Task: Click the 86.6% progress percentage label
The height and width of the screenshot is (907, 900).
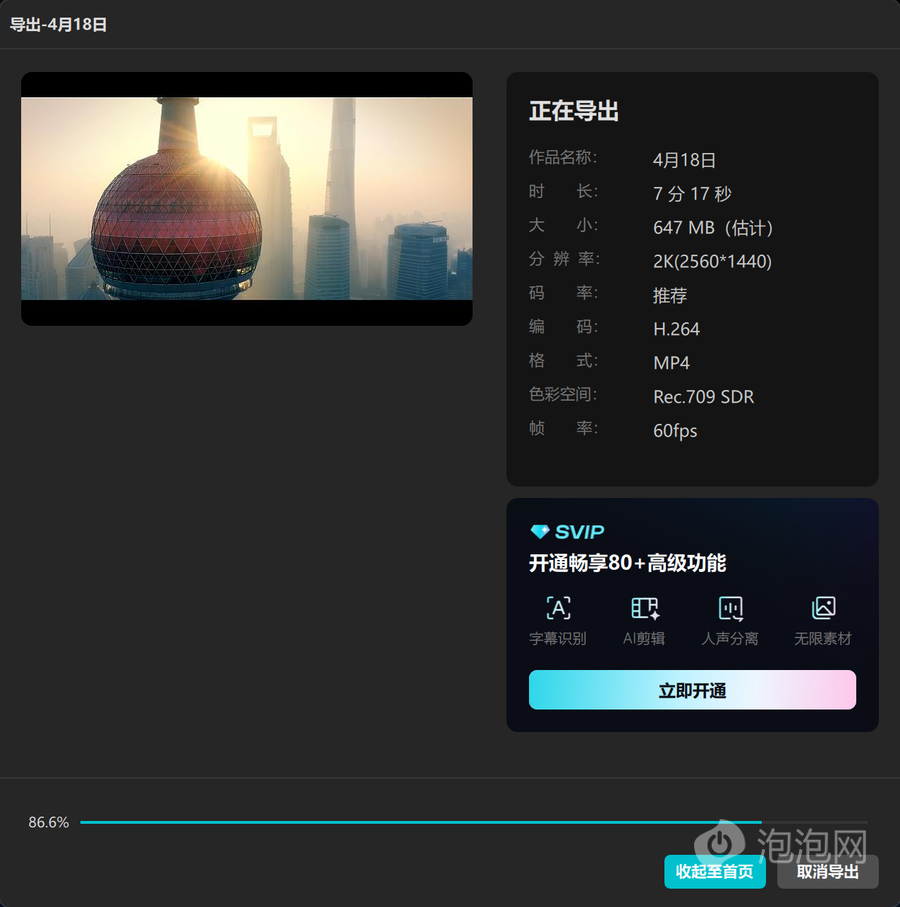Action: (x=49, y=823)
